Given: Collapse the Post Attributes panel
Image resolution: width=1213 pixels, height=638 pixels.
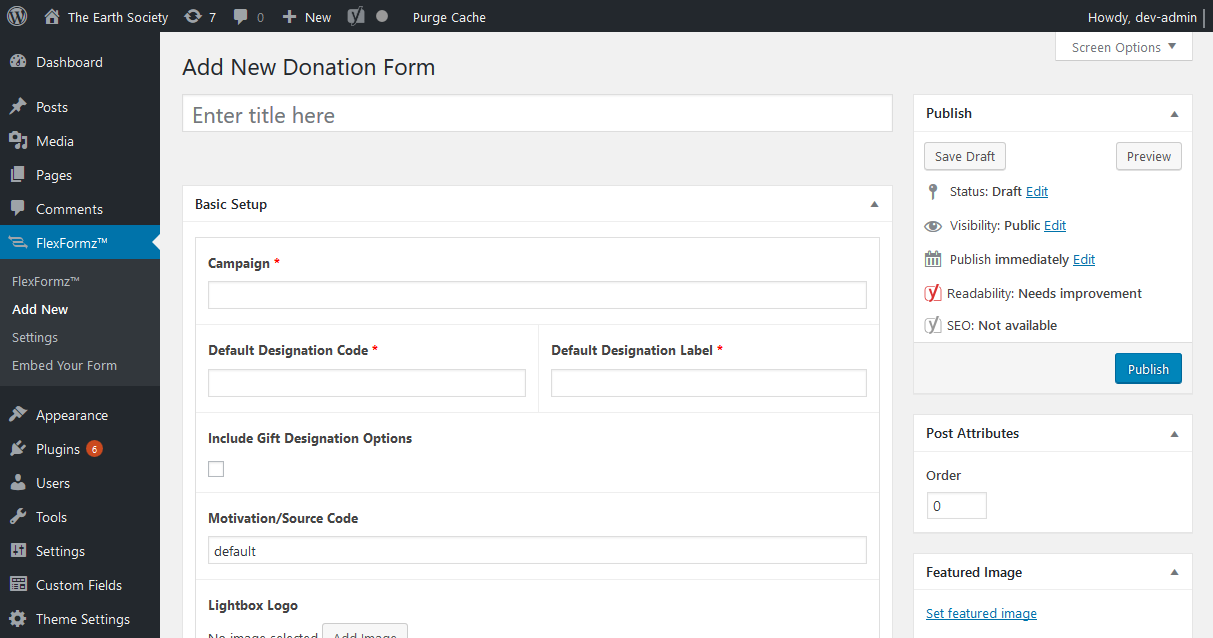Looking at the screenshot, I should click(x=1174, y=433).
